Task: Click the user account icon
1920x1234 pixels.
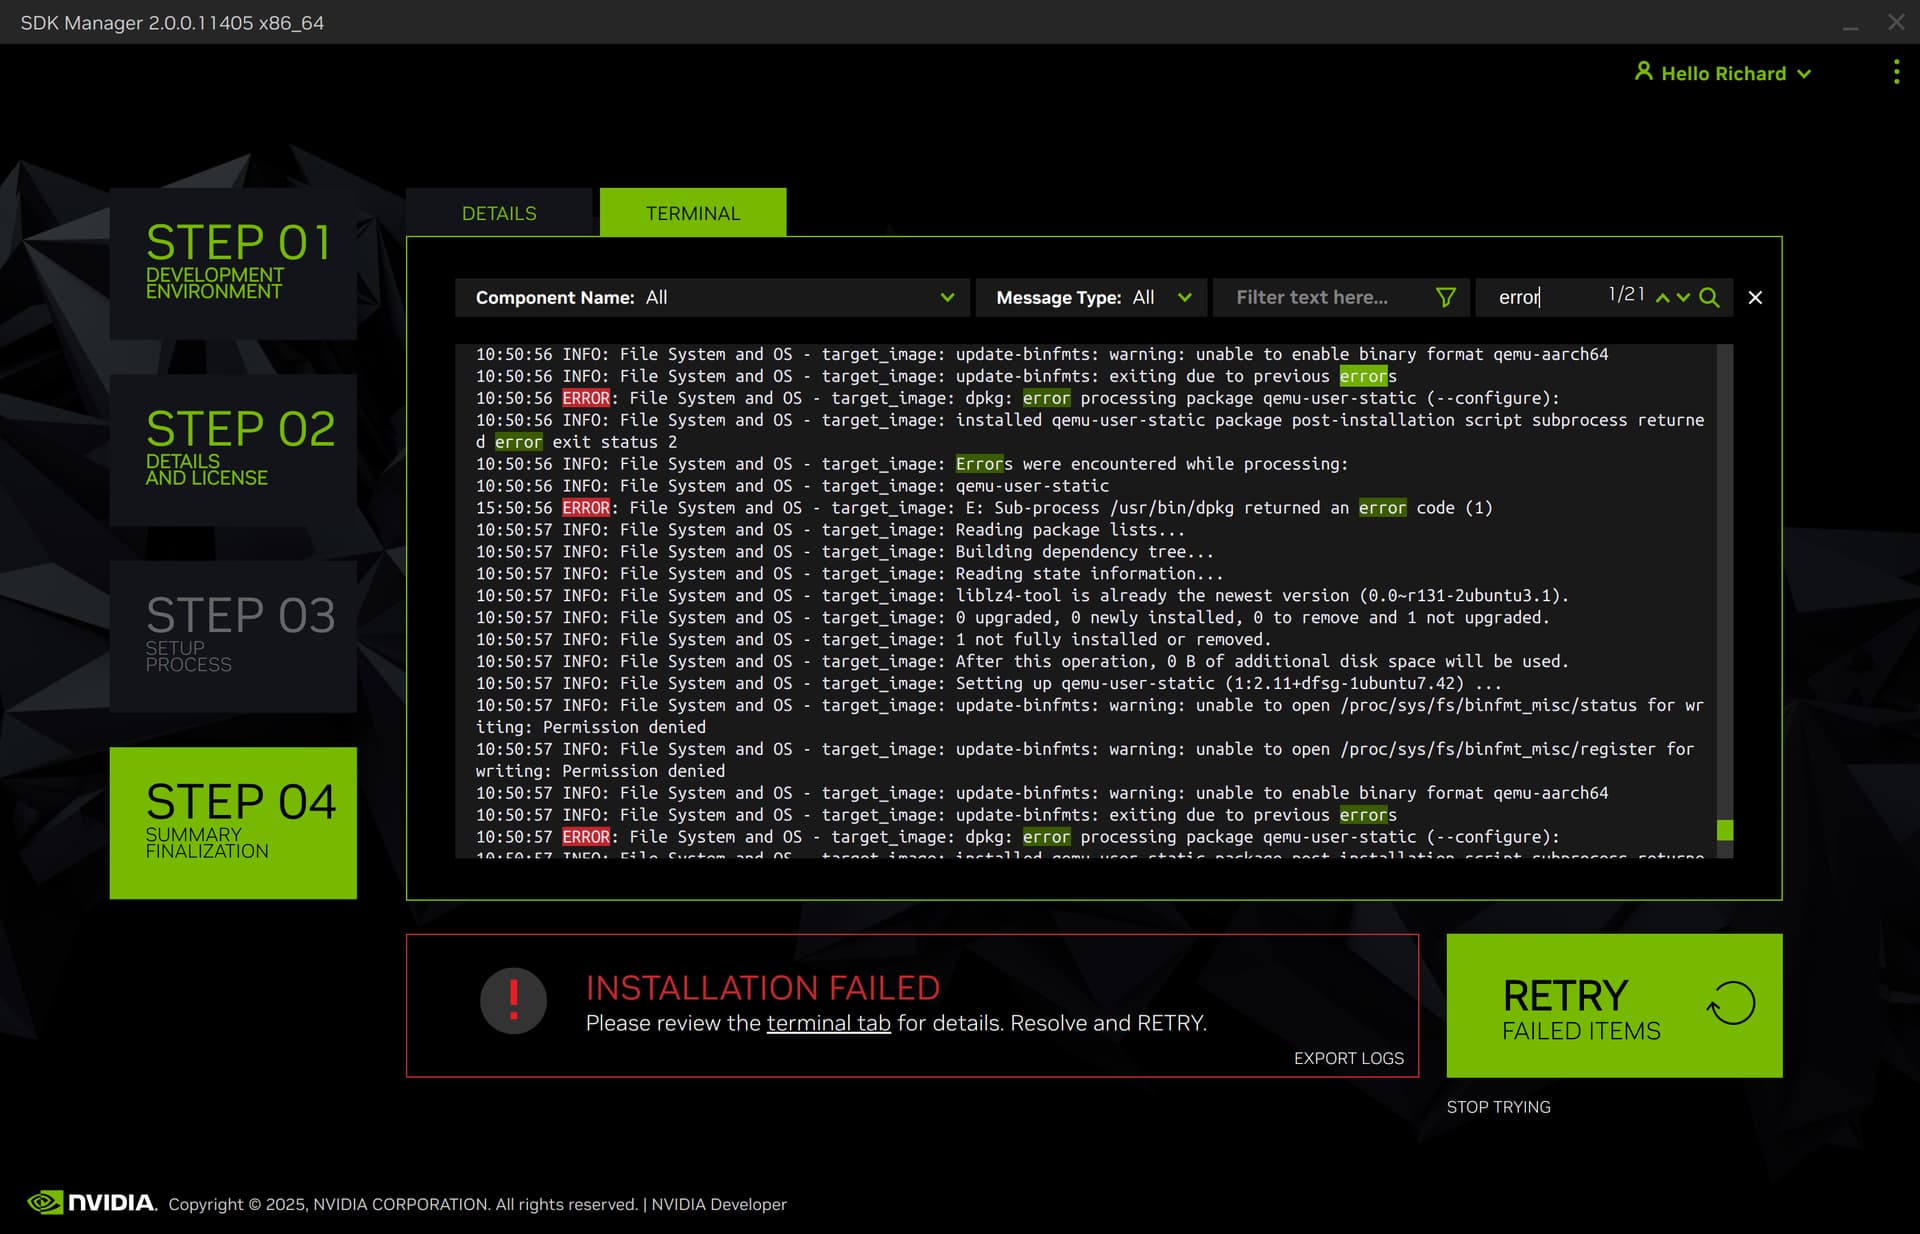Action: tap(1643, 71)
